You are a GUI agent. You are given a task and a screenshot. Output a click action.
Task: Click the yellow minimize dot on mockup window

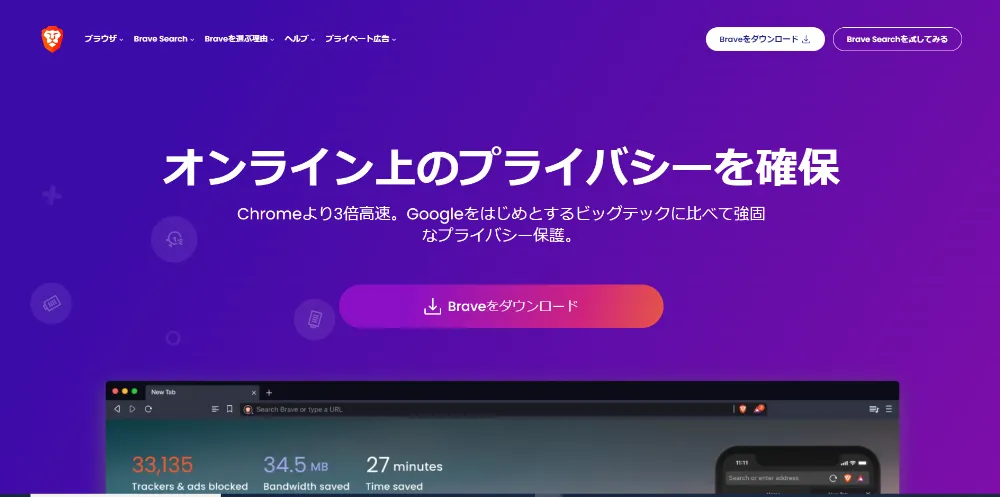(x=125, y=391)
